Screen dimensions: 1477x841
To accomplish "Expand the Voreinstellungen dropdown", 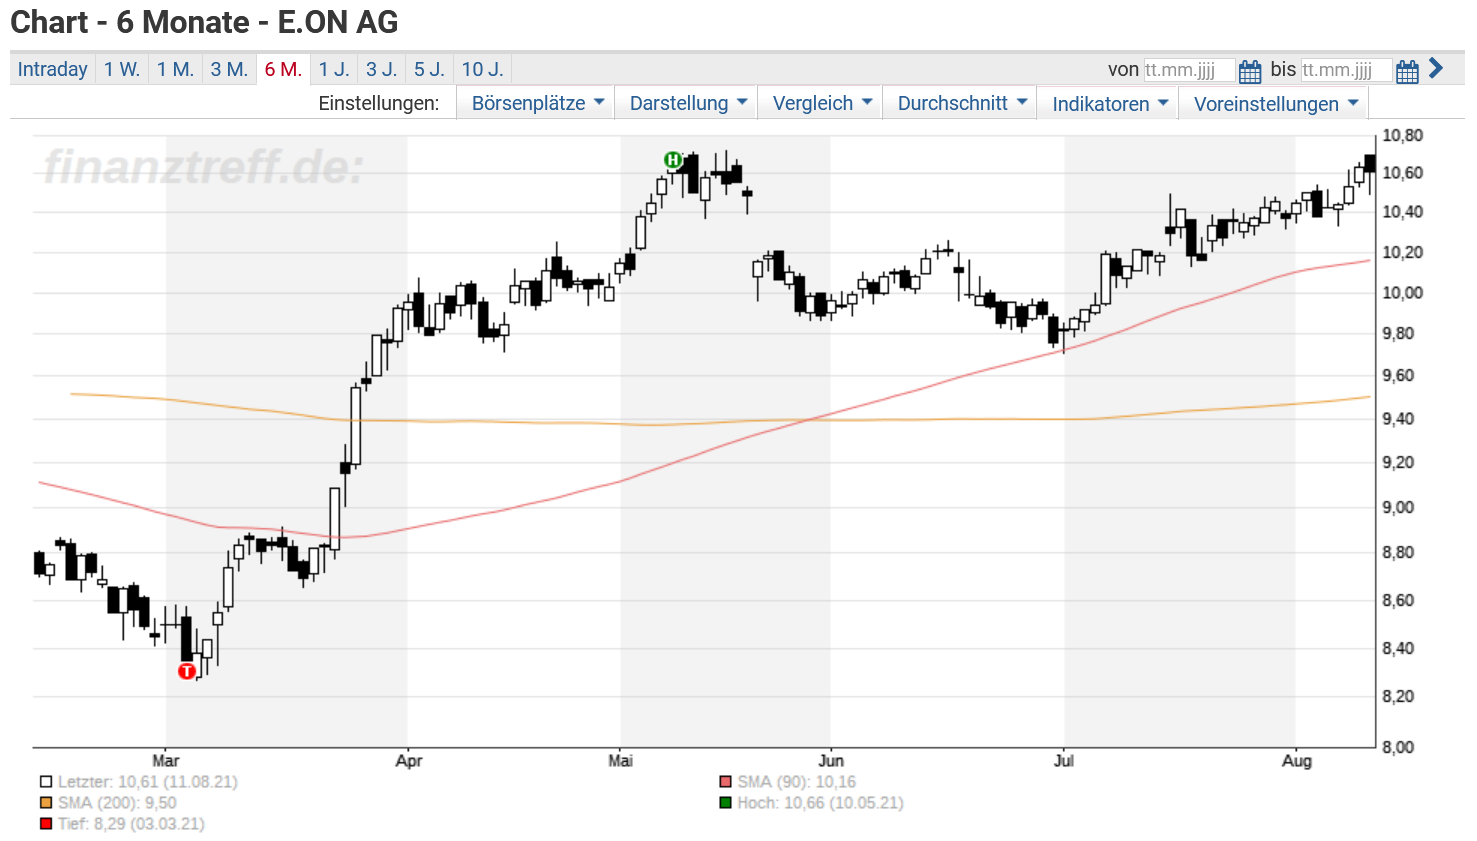I will coord(1274,103).
